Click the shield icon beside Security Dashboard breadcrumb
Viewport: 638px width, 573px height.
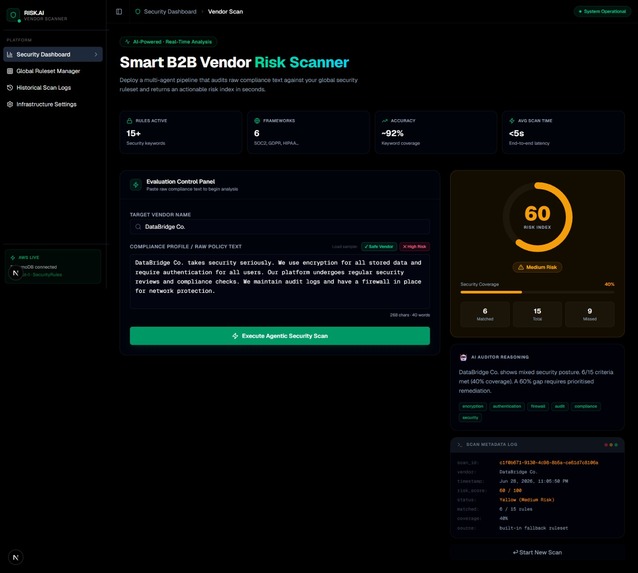(x=138, y=12)
